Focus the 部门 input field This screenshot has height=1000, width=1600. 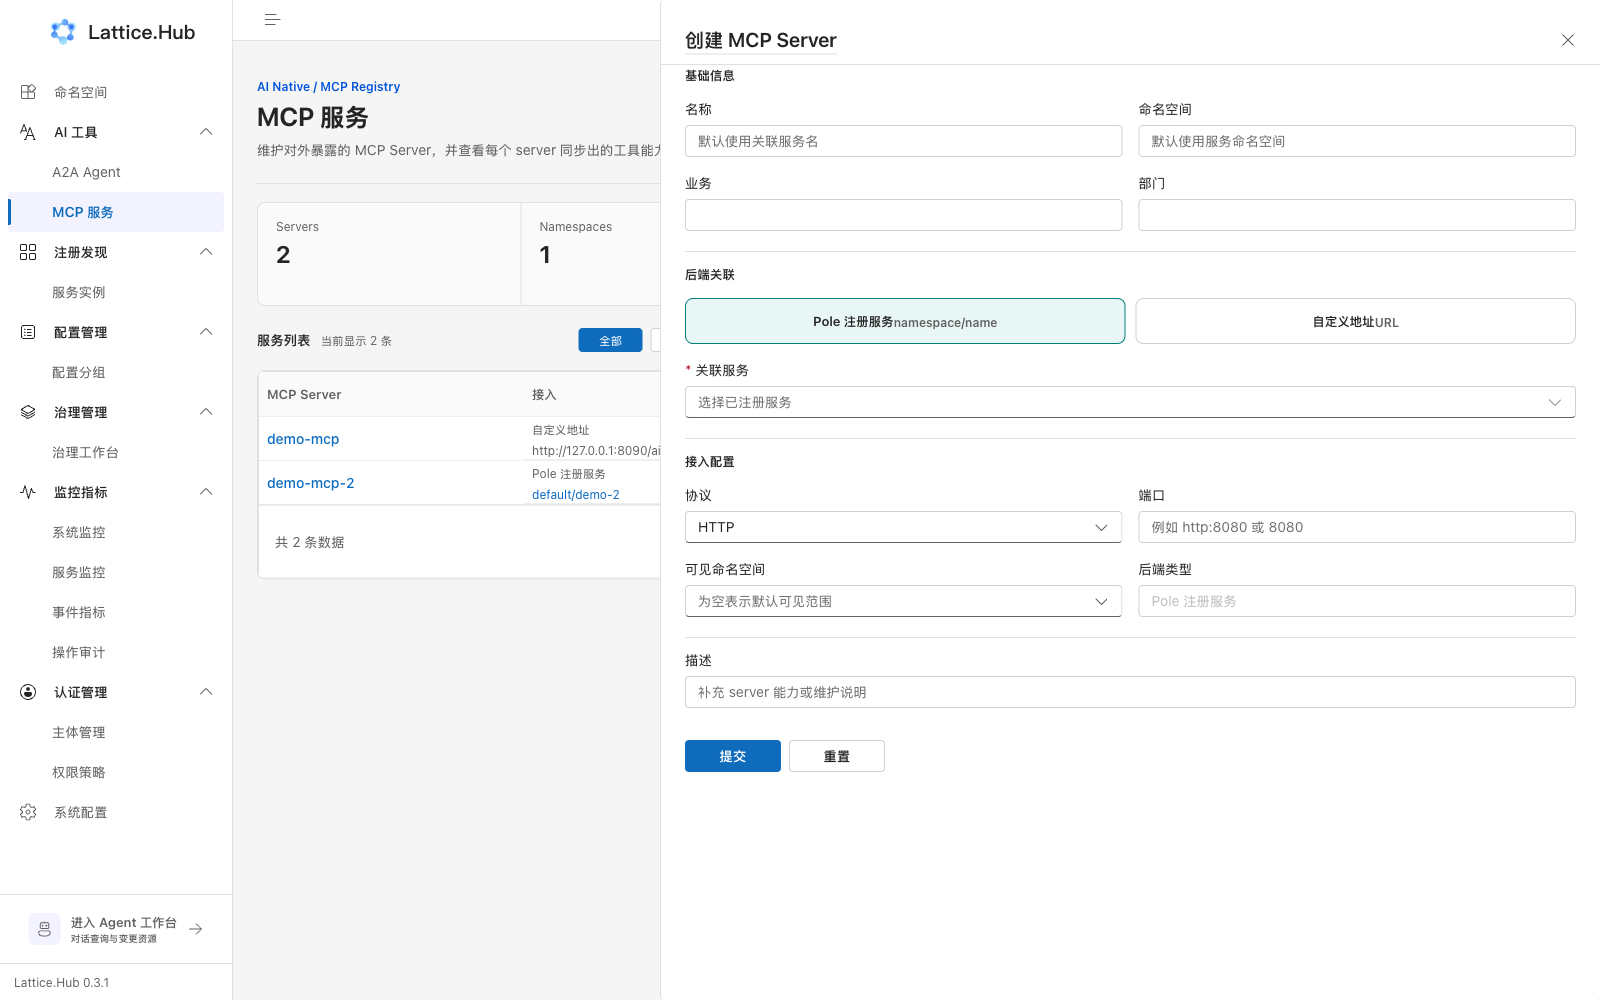click(1357, 215)
